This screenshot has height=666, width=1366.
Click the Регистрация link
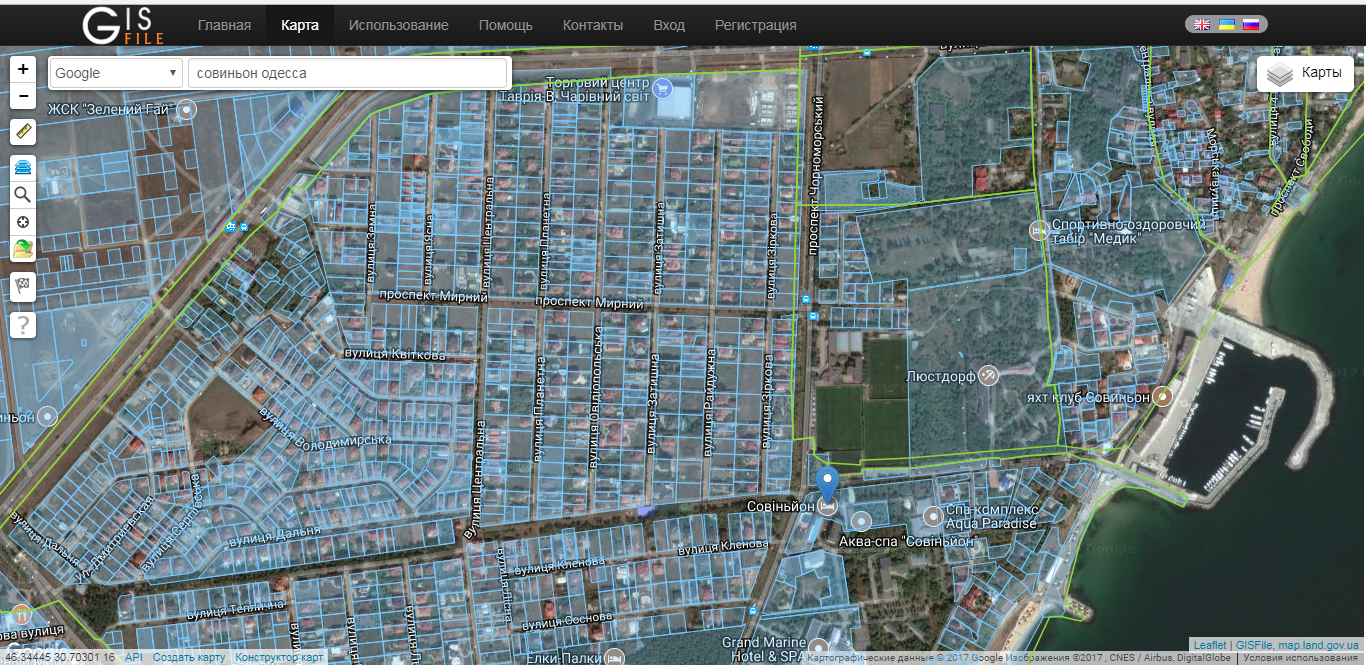(x=755, y=25)
